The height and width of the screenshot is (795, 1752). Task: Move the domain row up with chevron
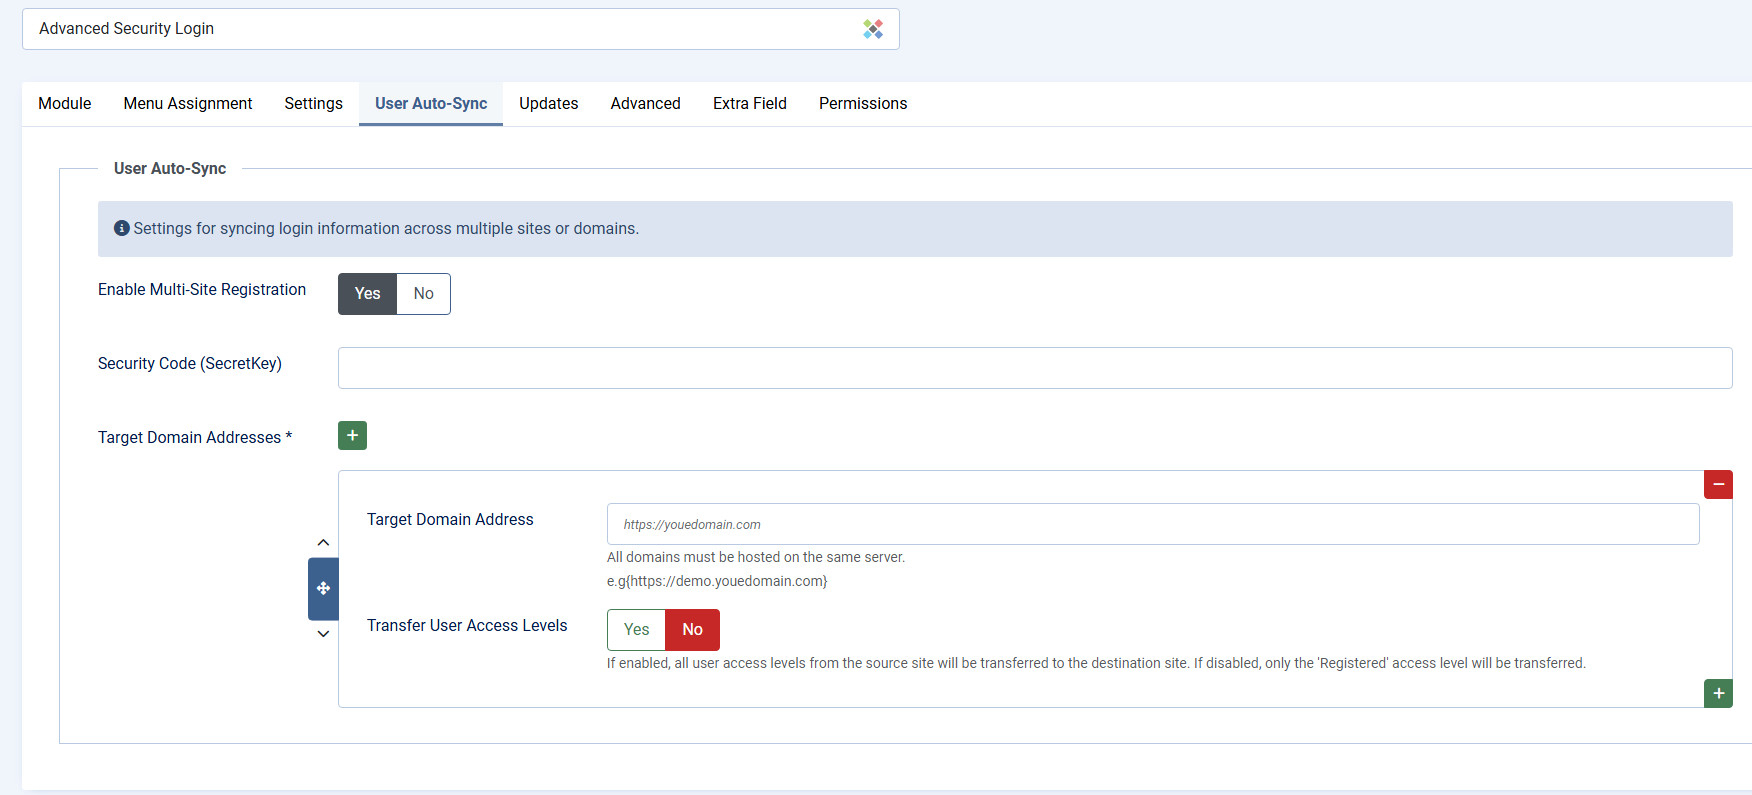(x=323, y=543)
